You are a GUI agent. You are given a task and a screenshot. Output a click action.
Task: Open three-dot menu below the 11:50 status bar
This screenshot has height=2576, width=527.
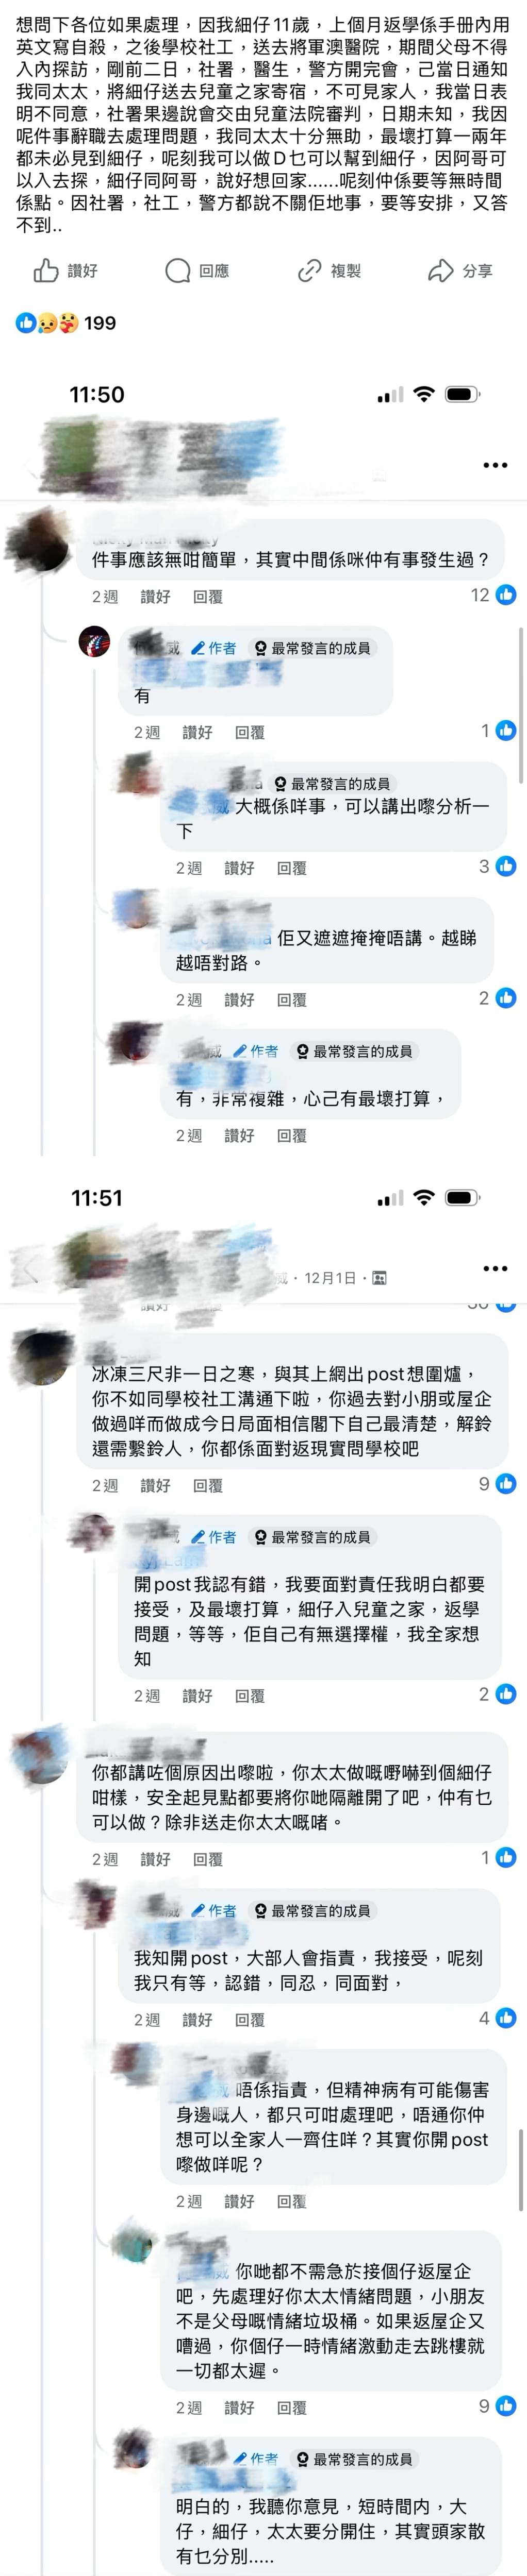[x=495, y=465]
